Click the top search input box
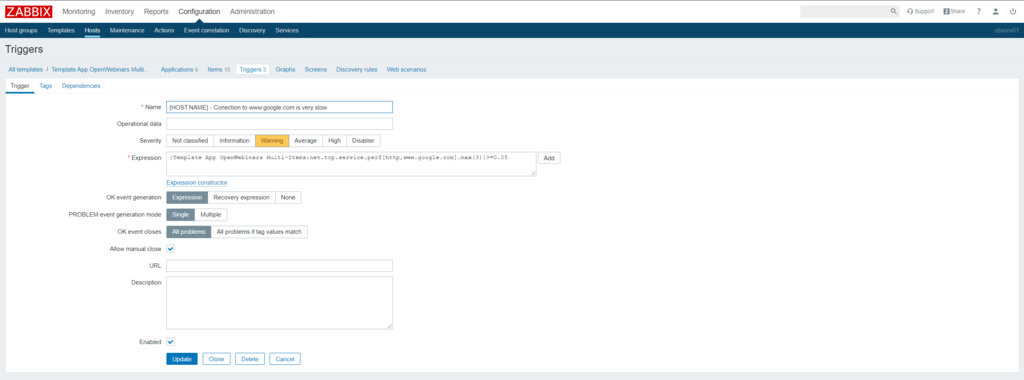The image size is (1024, 380). coord(844,11)
